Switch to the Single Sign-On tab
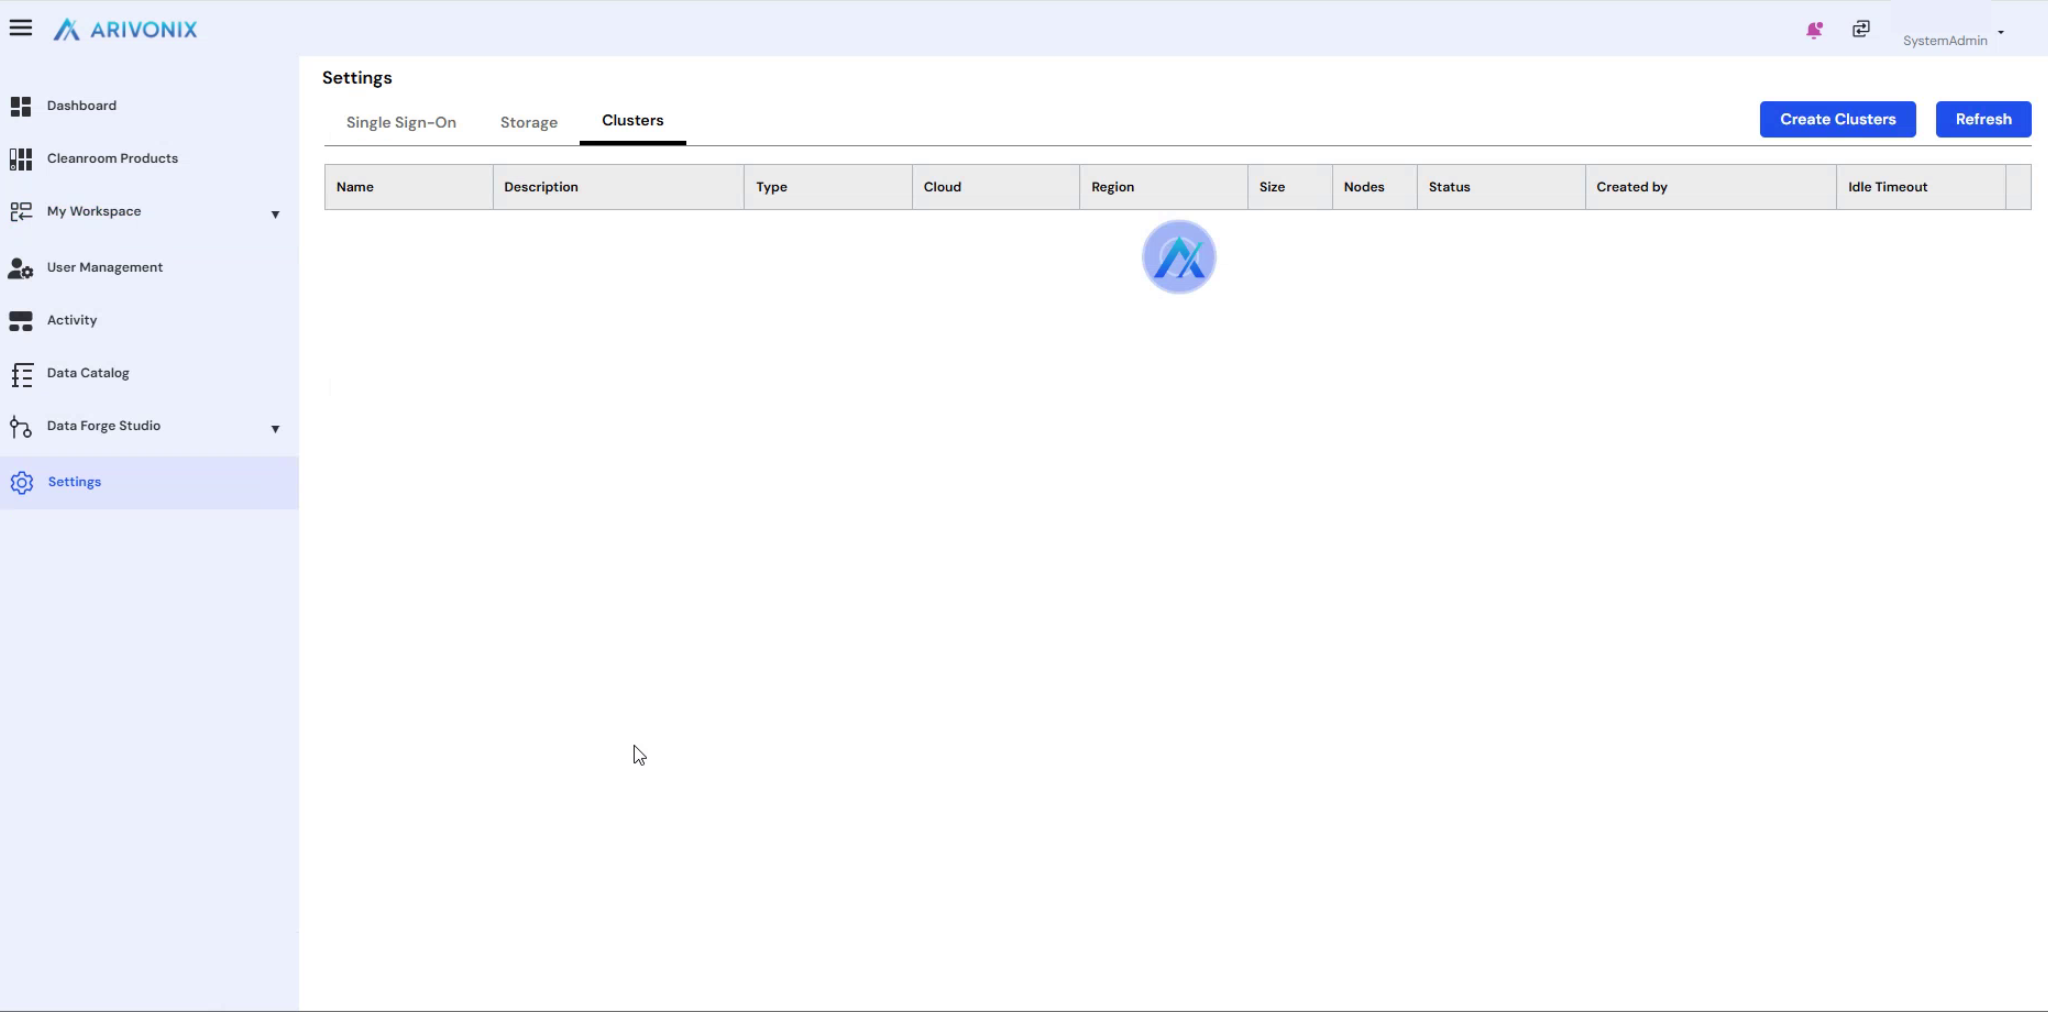 coord(401,122)
